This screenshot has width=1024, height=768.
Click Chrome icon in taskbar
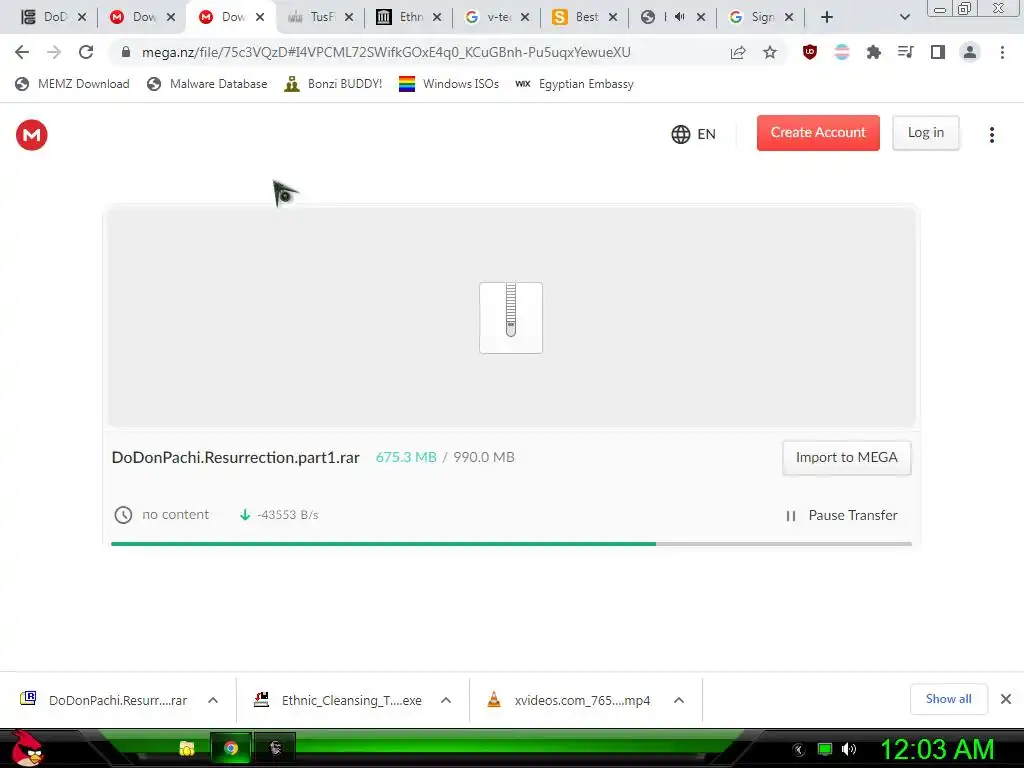point(231,748)
